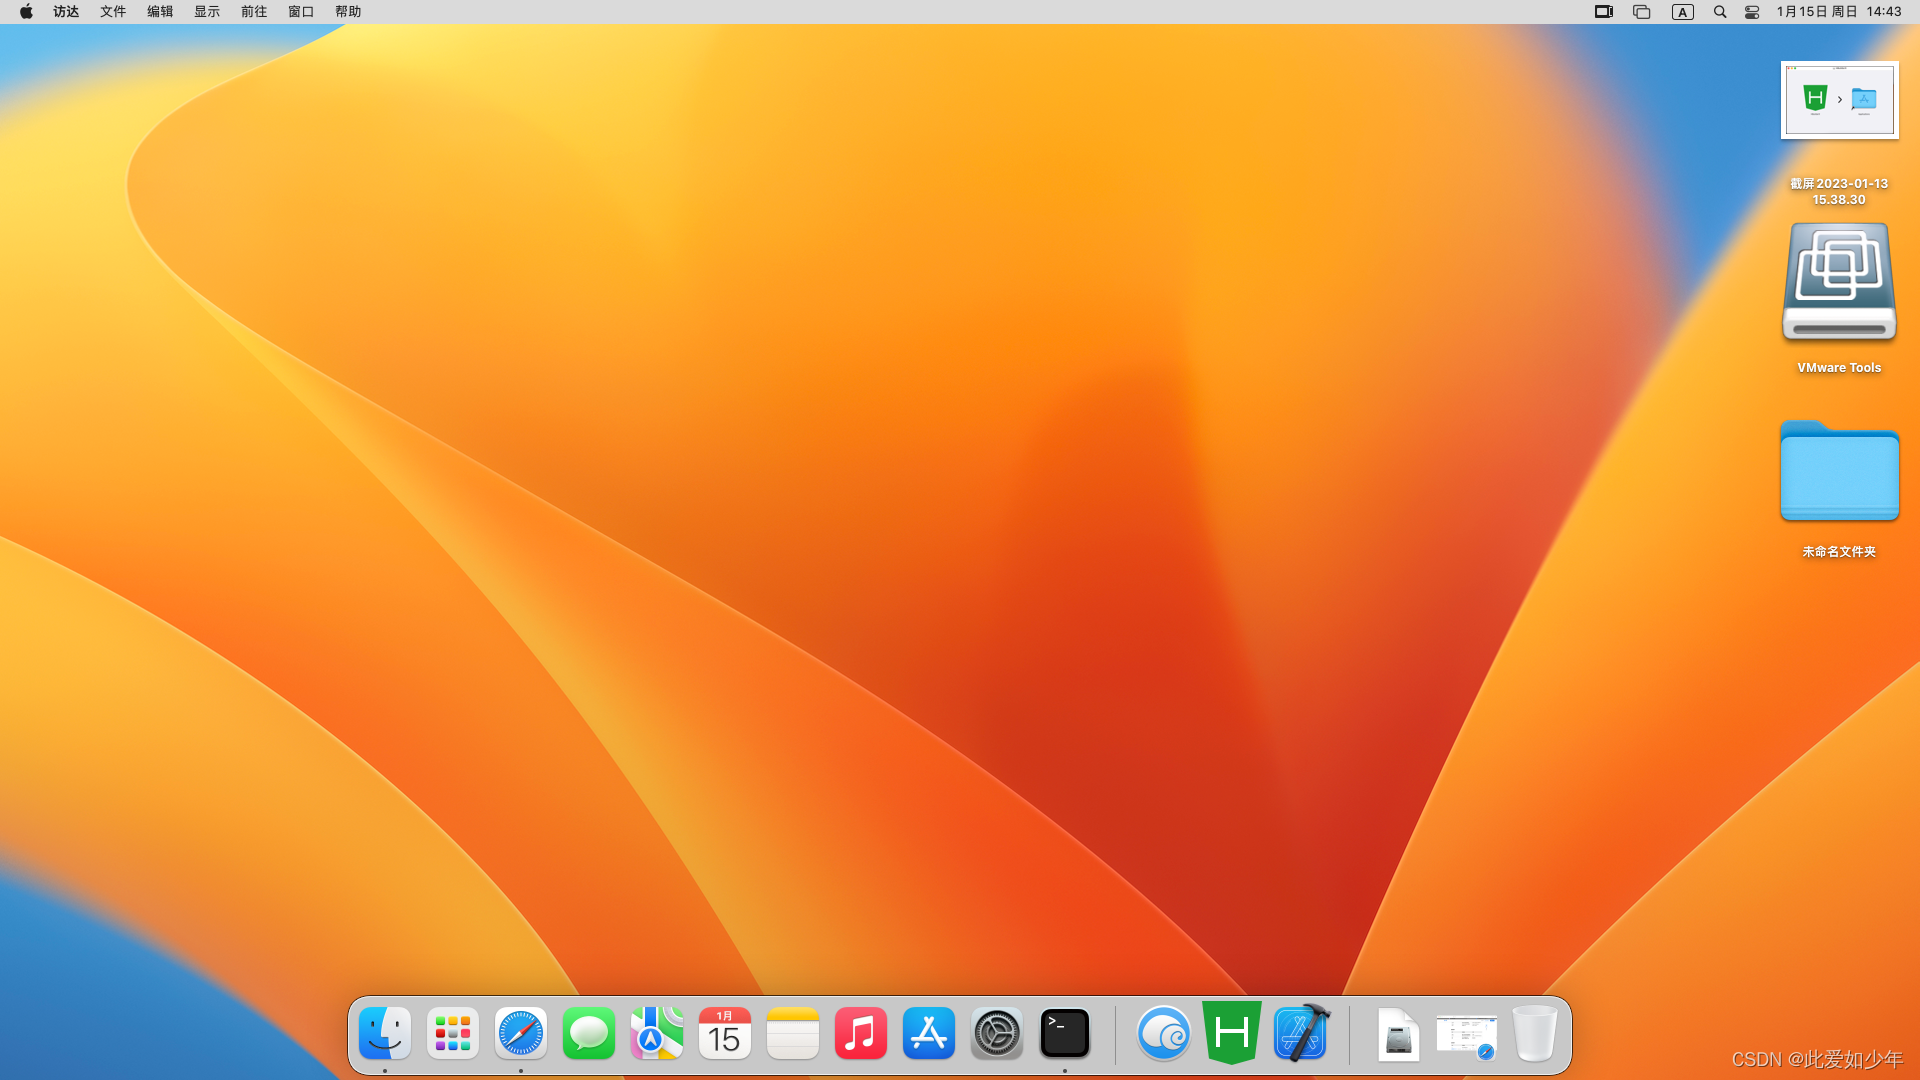
Task: Click Spotlight search magnifier icon
Action: (x=1720, y=12)
